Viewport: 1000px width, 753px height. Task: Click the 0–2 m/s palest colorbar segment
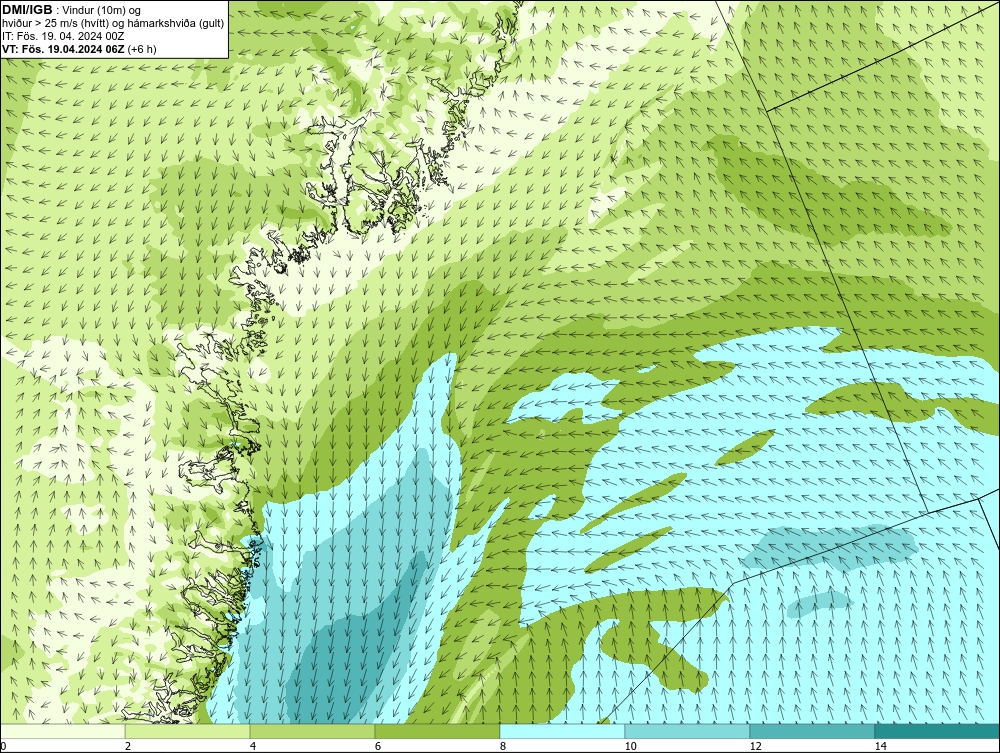(x=62, y=731)
